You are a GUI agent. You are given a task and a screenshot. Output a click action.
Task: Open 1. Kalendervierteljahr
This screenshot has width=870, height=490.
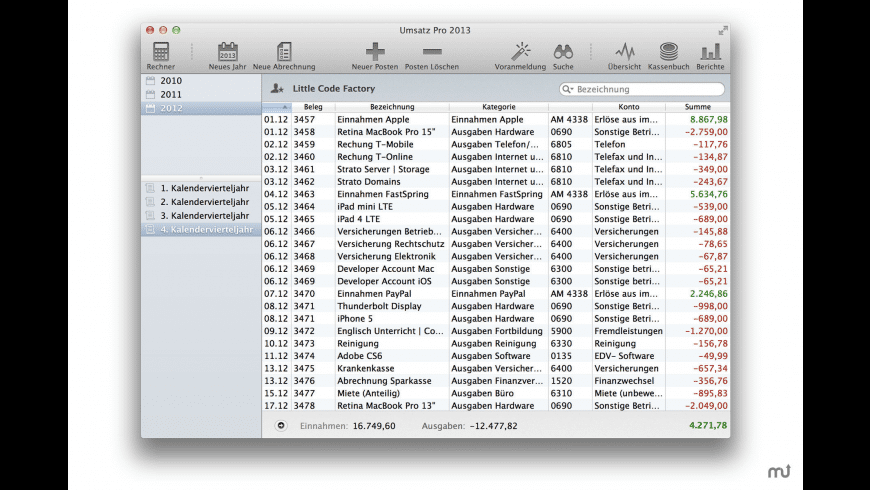pos(201,188)
